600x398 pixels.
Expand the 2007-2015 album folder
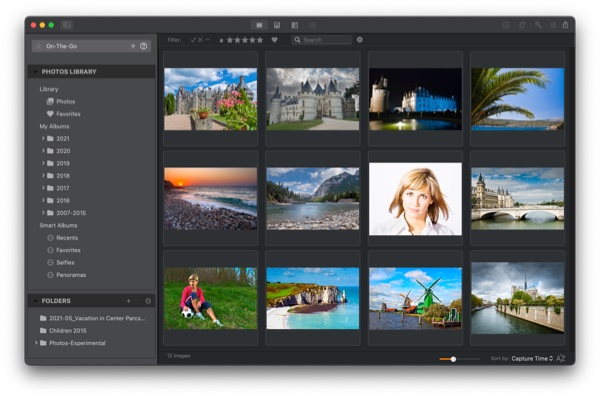(43, 212)
